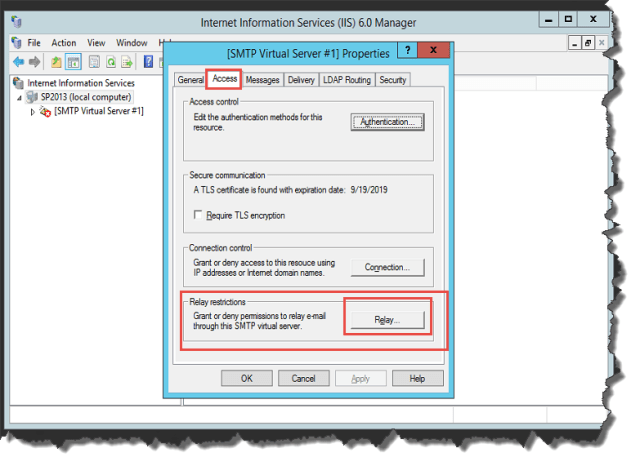This screenshot has height=466, width=640.
Task: Click the Authentication... button
Action: (387, 122)
